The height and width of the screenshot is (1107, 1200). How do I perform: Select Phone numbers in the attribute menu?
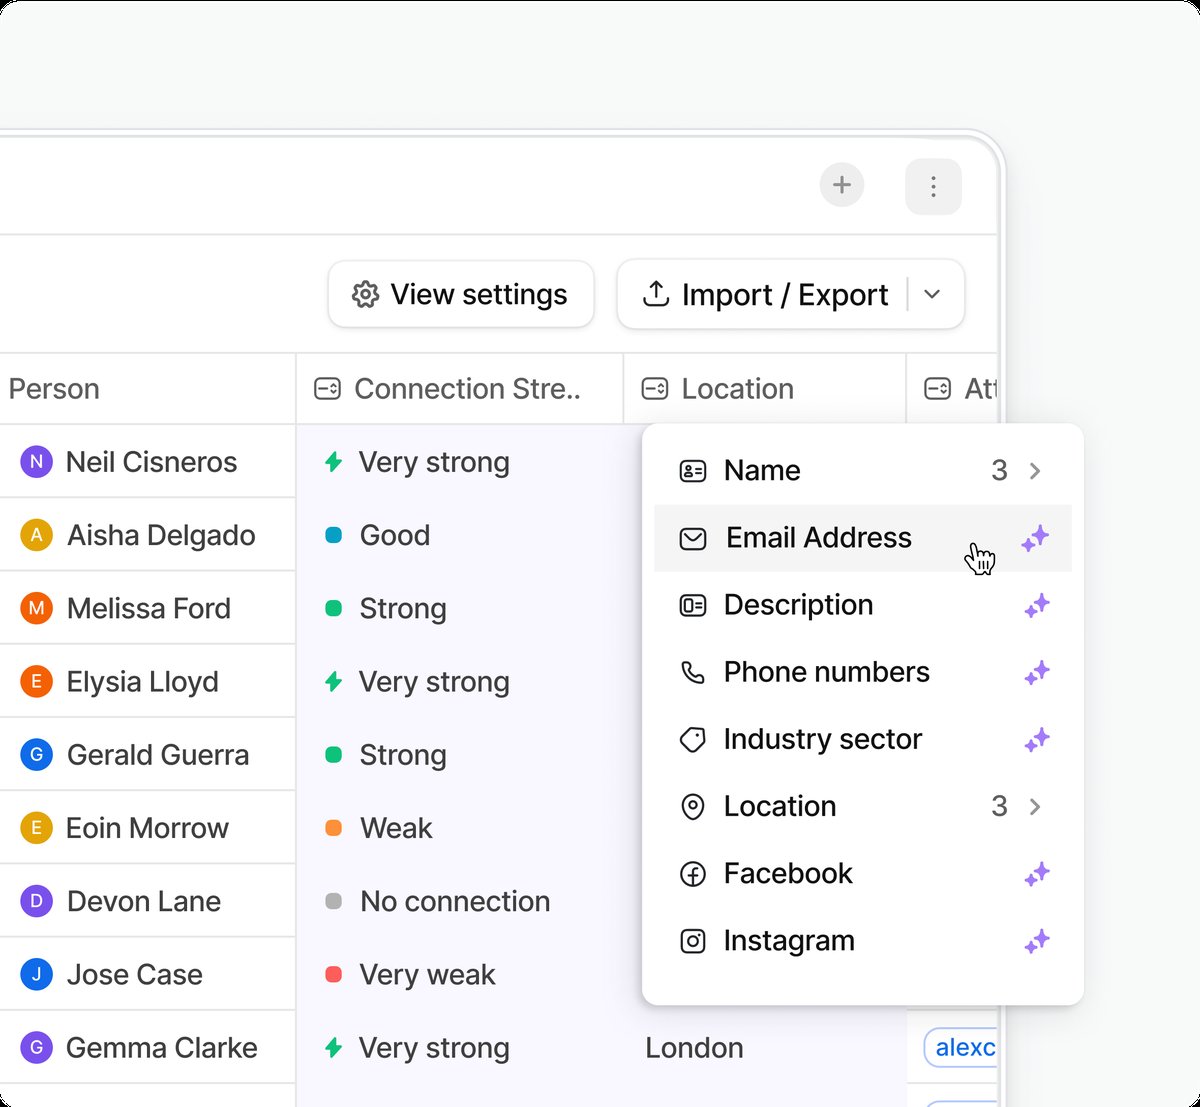(x=826, y=673)
